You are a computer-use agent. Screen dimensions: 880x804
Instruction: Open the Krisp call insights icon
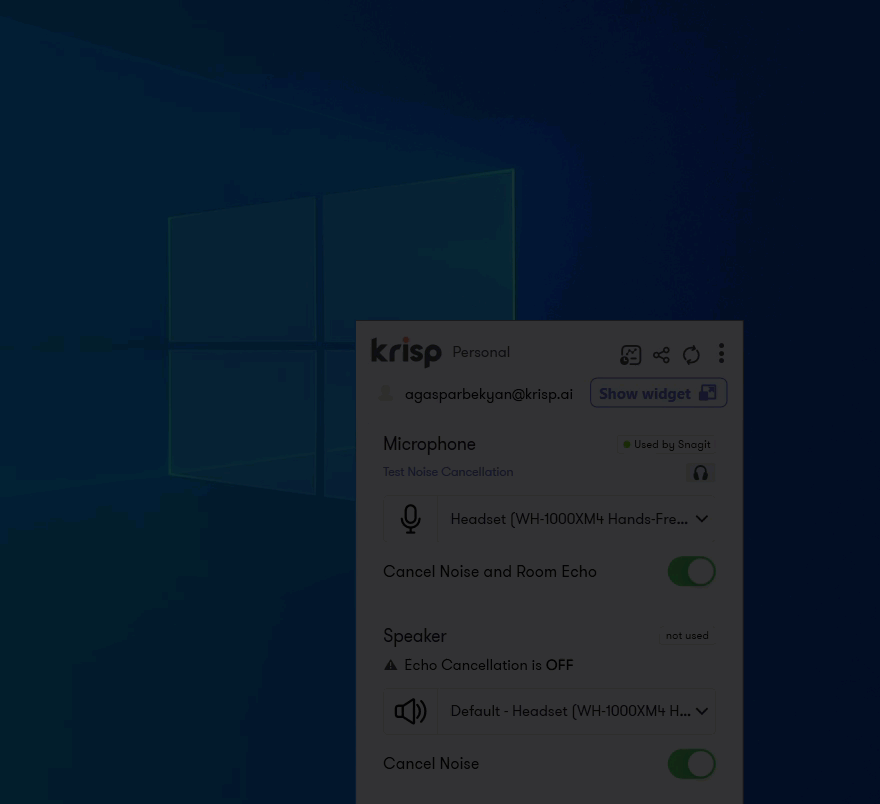630,355
